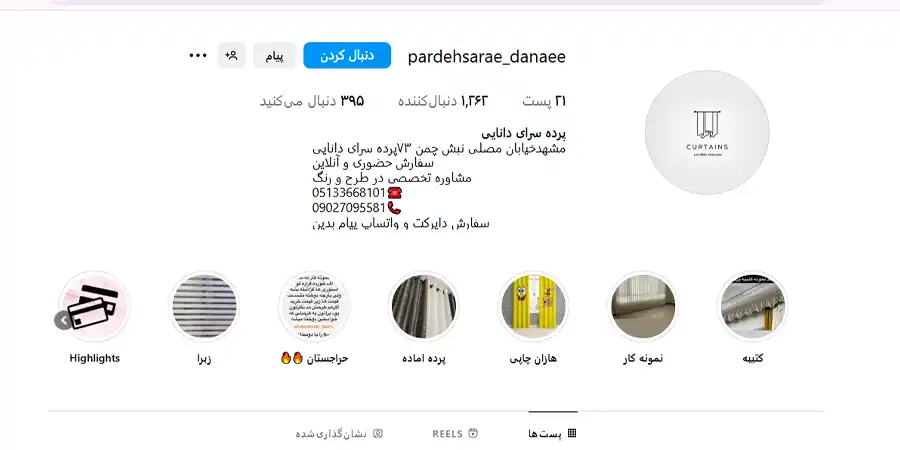View the حراجستان sale highlight
The height and width of the screenshot is (450, 900).
click(x=313, y=306)
